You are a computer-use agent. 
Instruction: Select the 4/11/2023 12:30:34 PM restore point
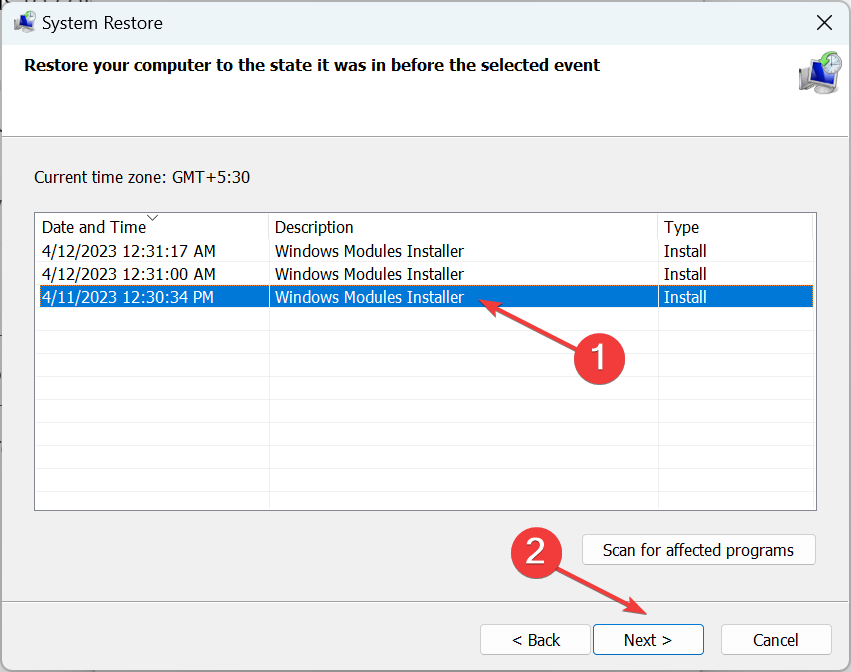[129, 297]
